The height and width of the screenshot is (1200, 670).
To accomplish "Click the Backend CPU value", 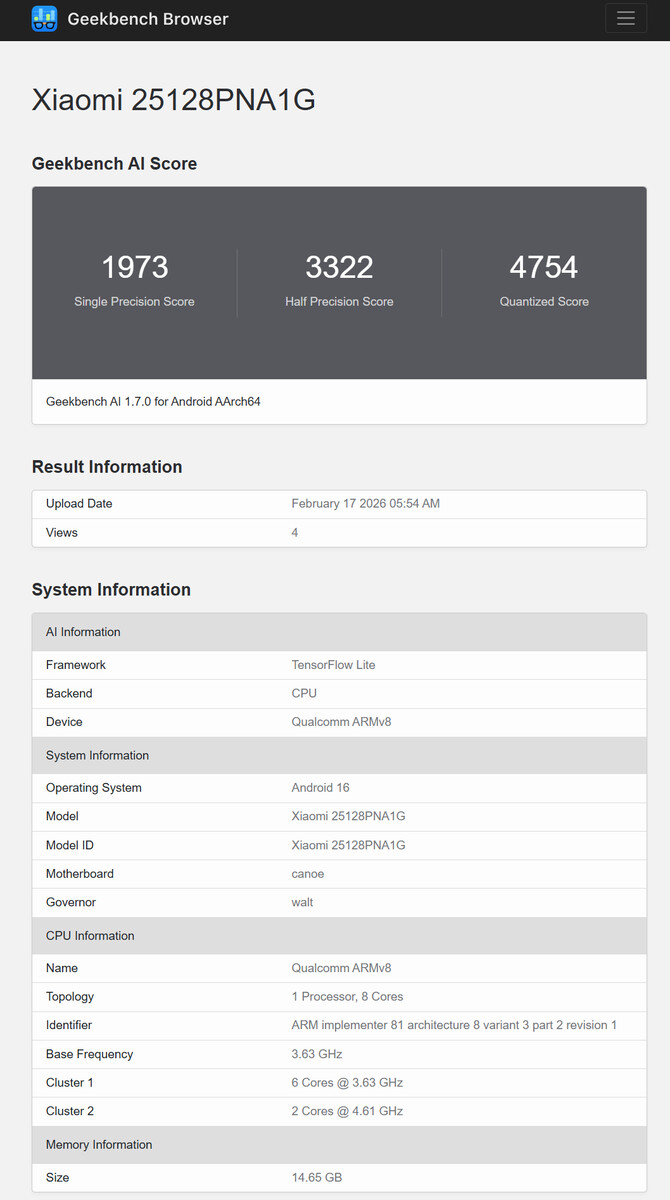I will click(304, 693).
